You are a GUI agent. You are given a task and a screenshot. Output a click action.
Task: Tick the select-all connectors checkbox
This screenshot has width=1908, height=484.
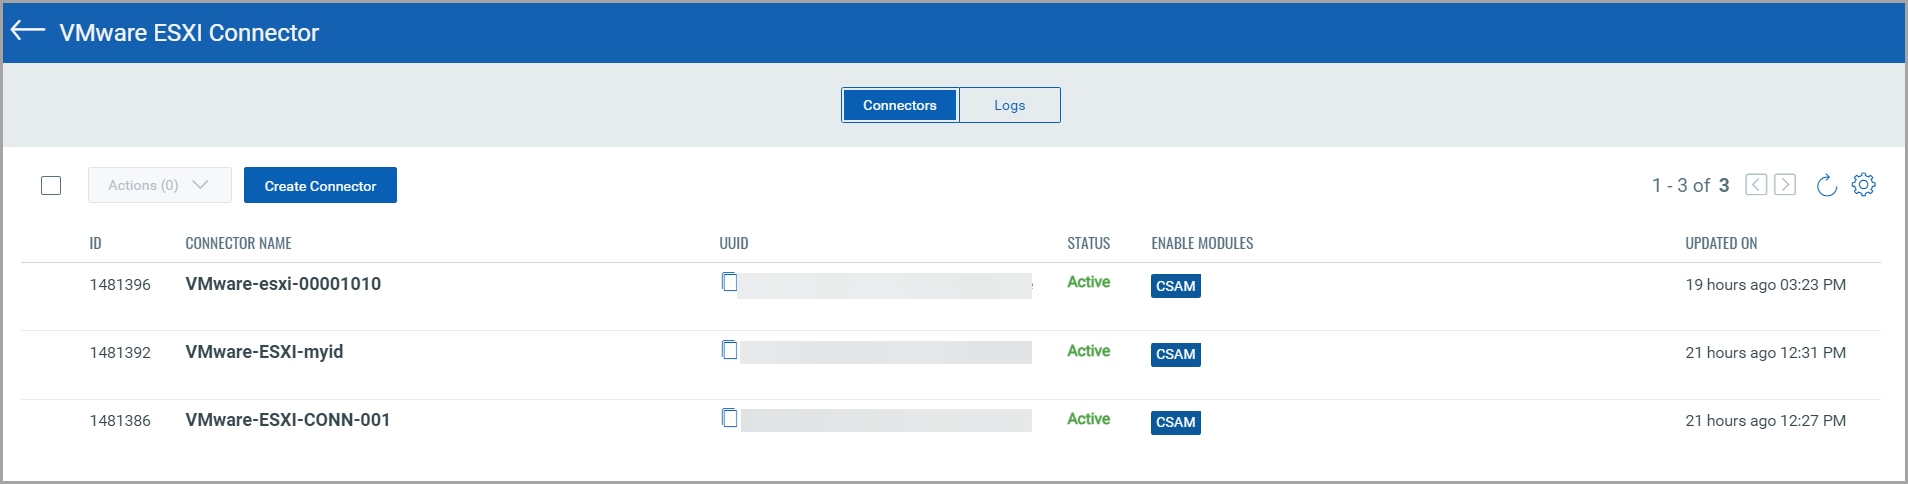pyautogui.click(x=51, y=186)
